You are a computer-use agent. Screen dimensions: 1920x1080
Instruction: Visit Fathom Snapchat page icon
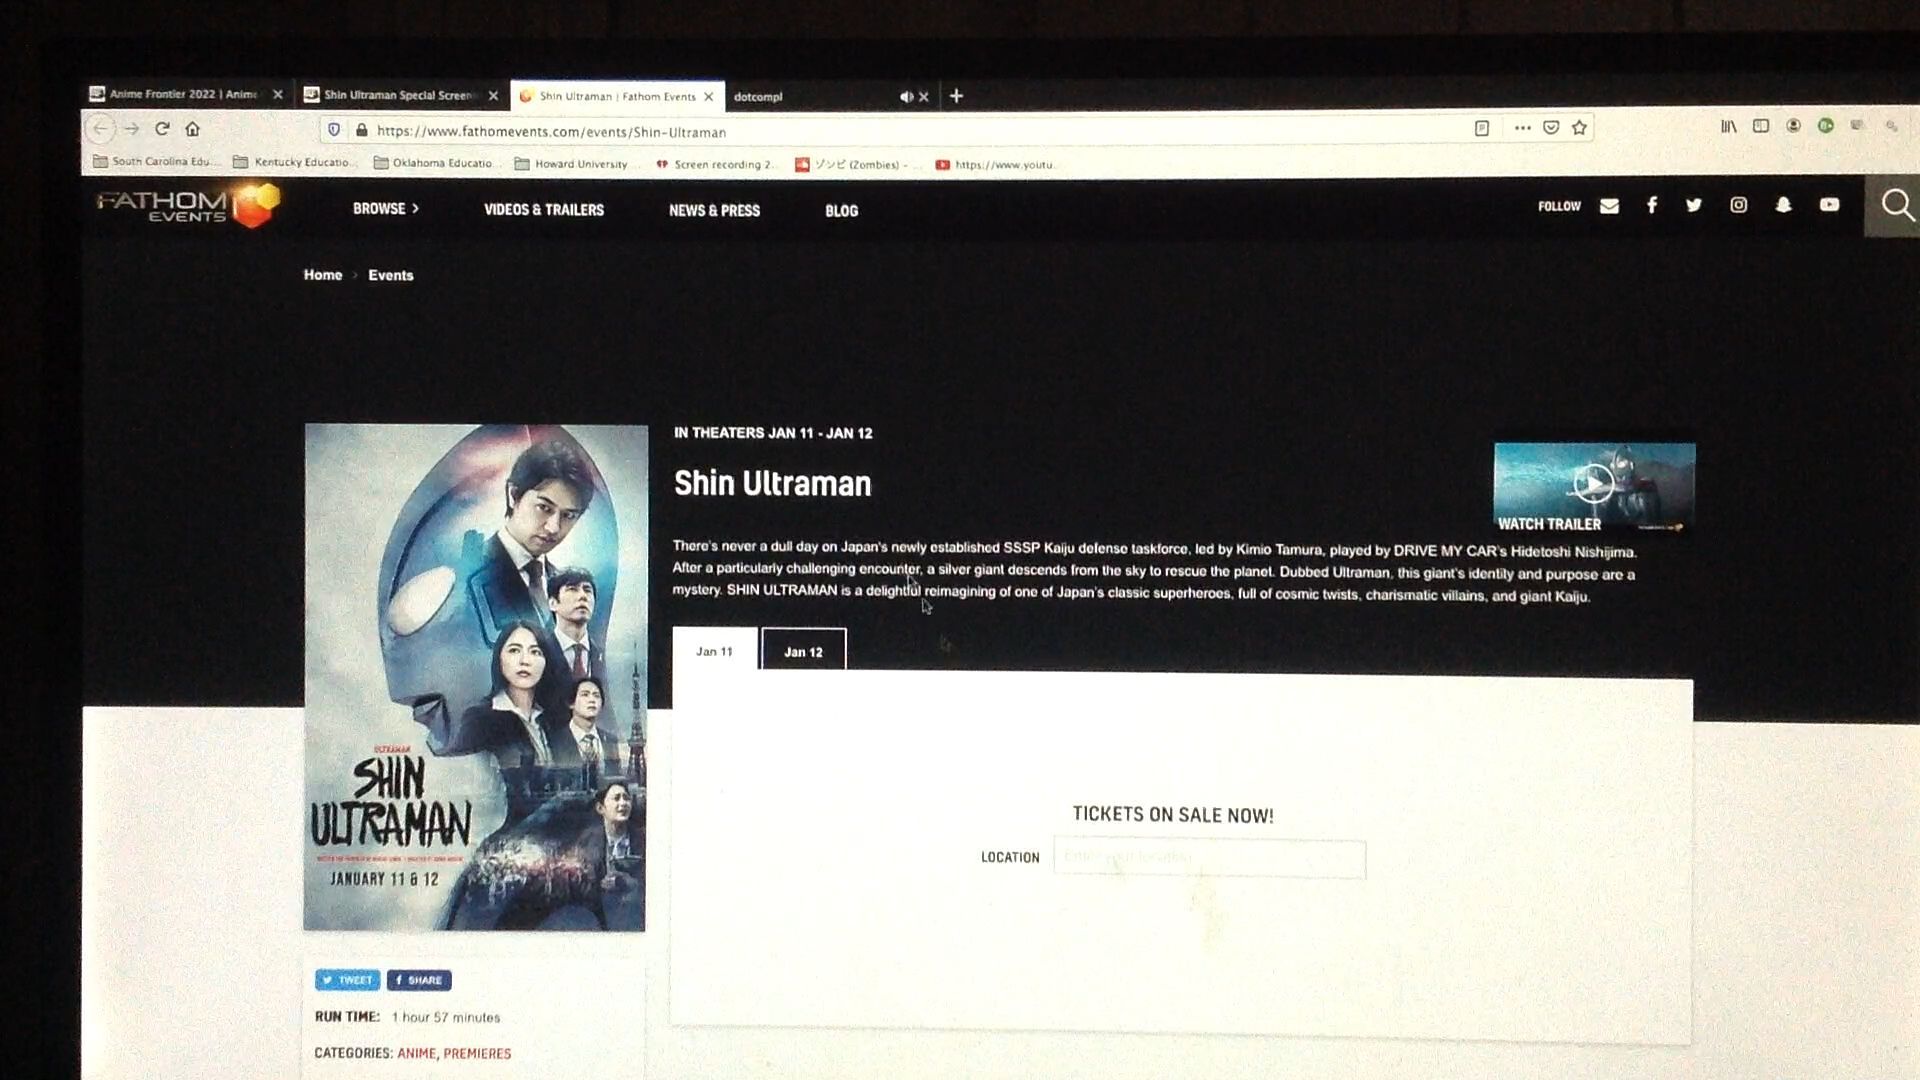tap(1783, 205)
